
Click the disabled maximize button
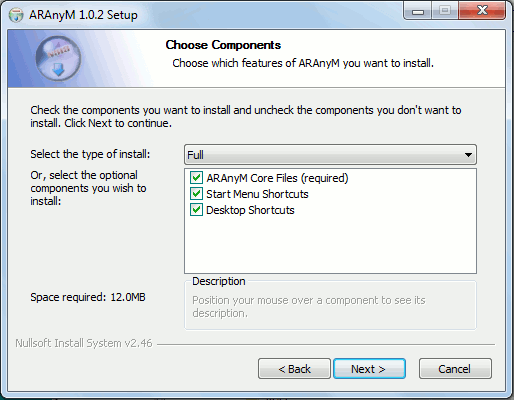coord(445,11)
